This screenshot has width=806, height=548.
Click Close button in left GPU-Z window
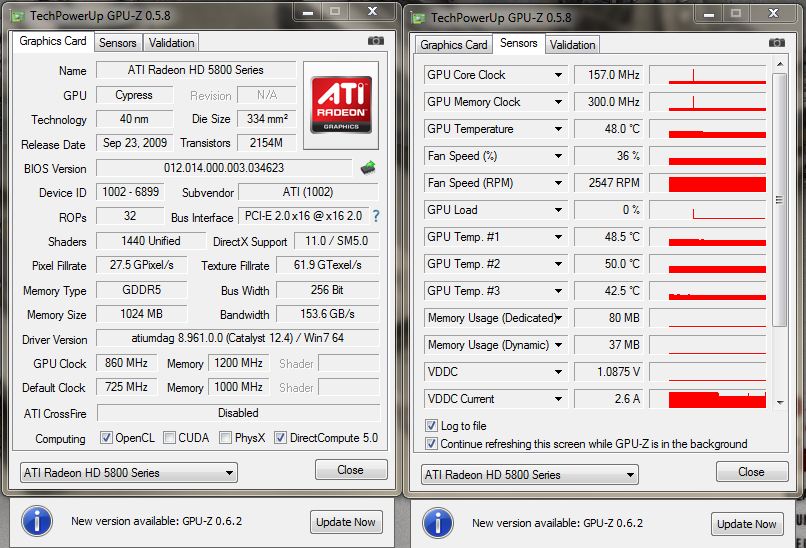click(x=351, y=470)
